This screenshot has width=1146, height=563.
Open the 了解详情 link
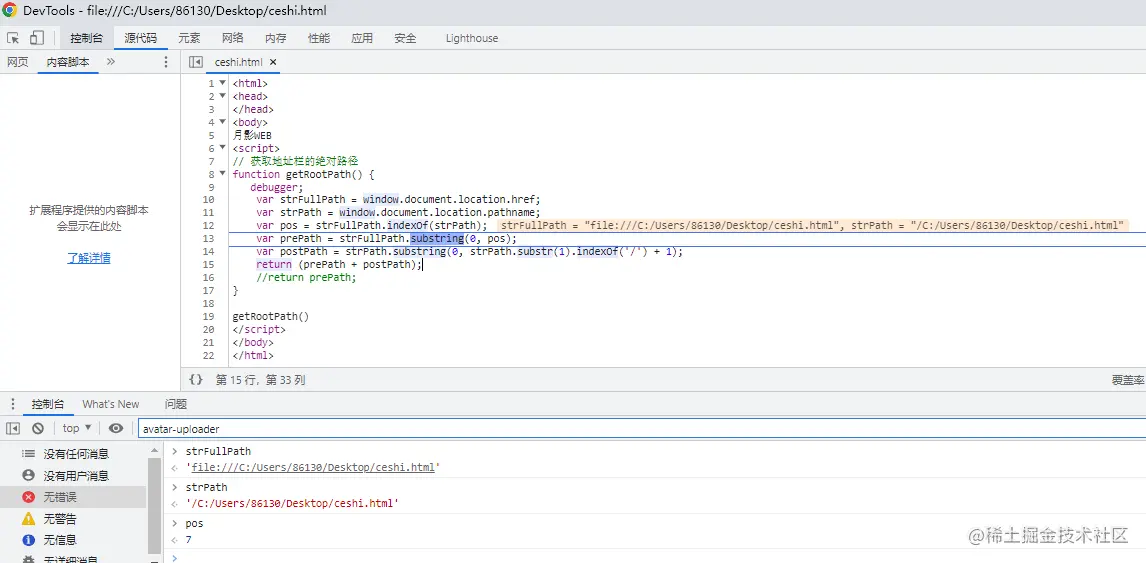coord(89,258)
